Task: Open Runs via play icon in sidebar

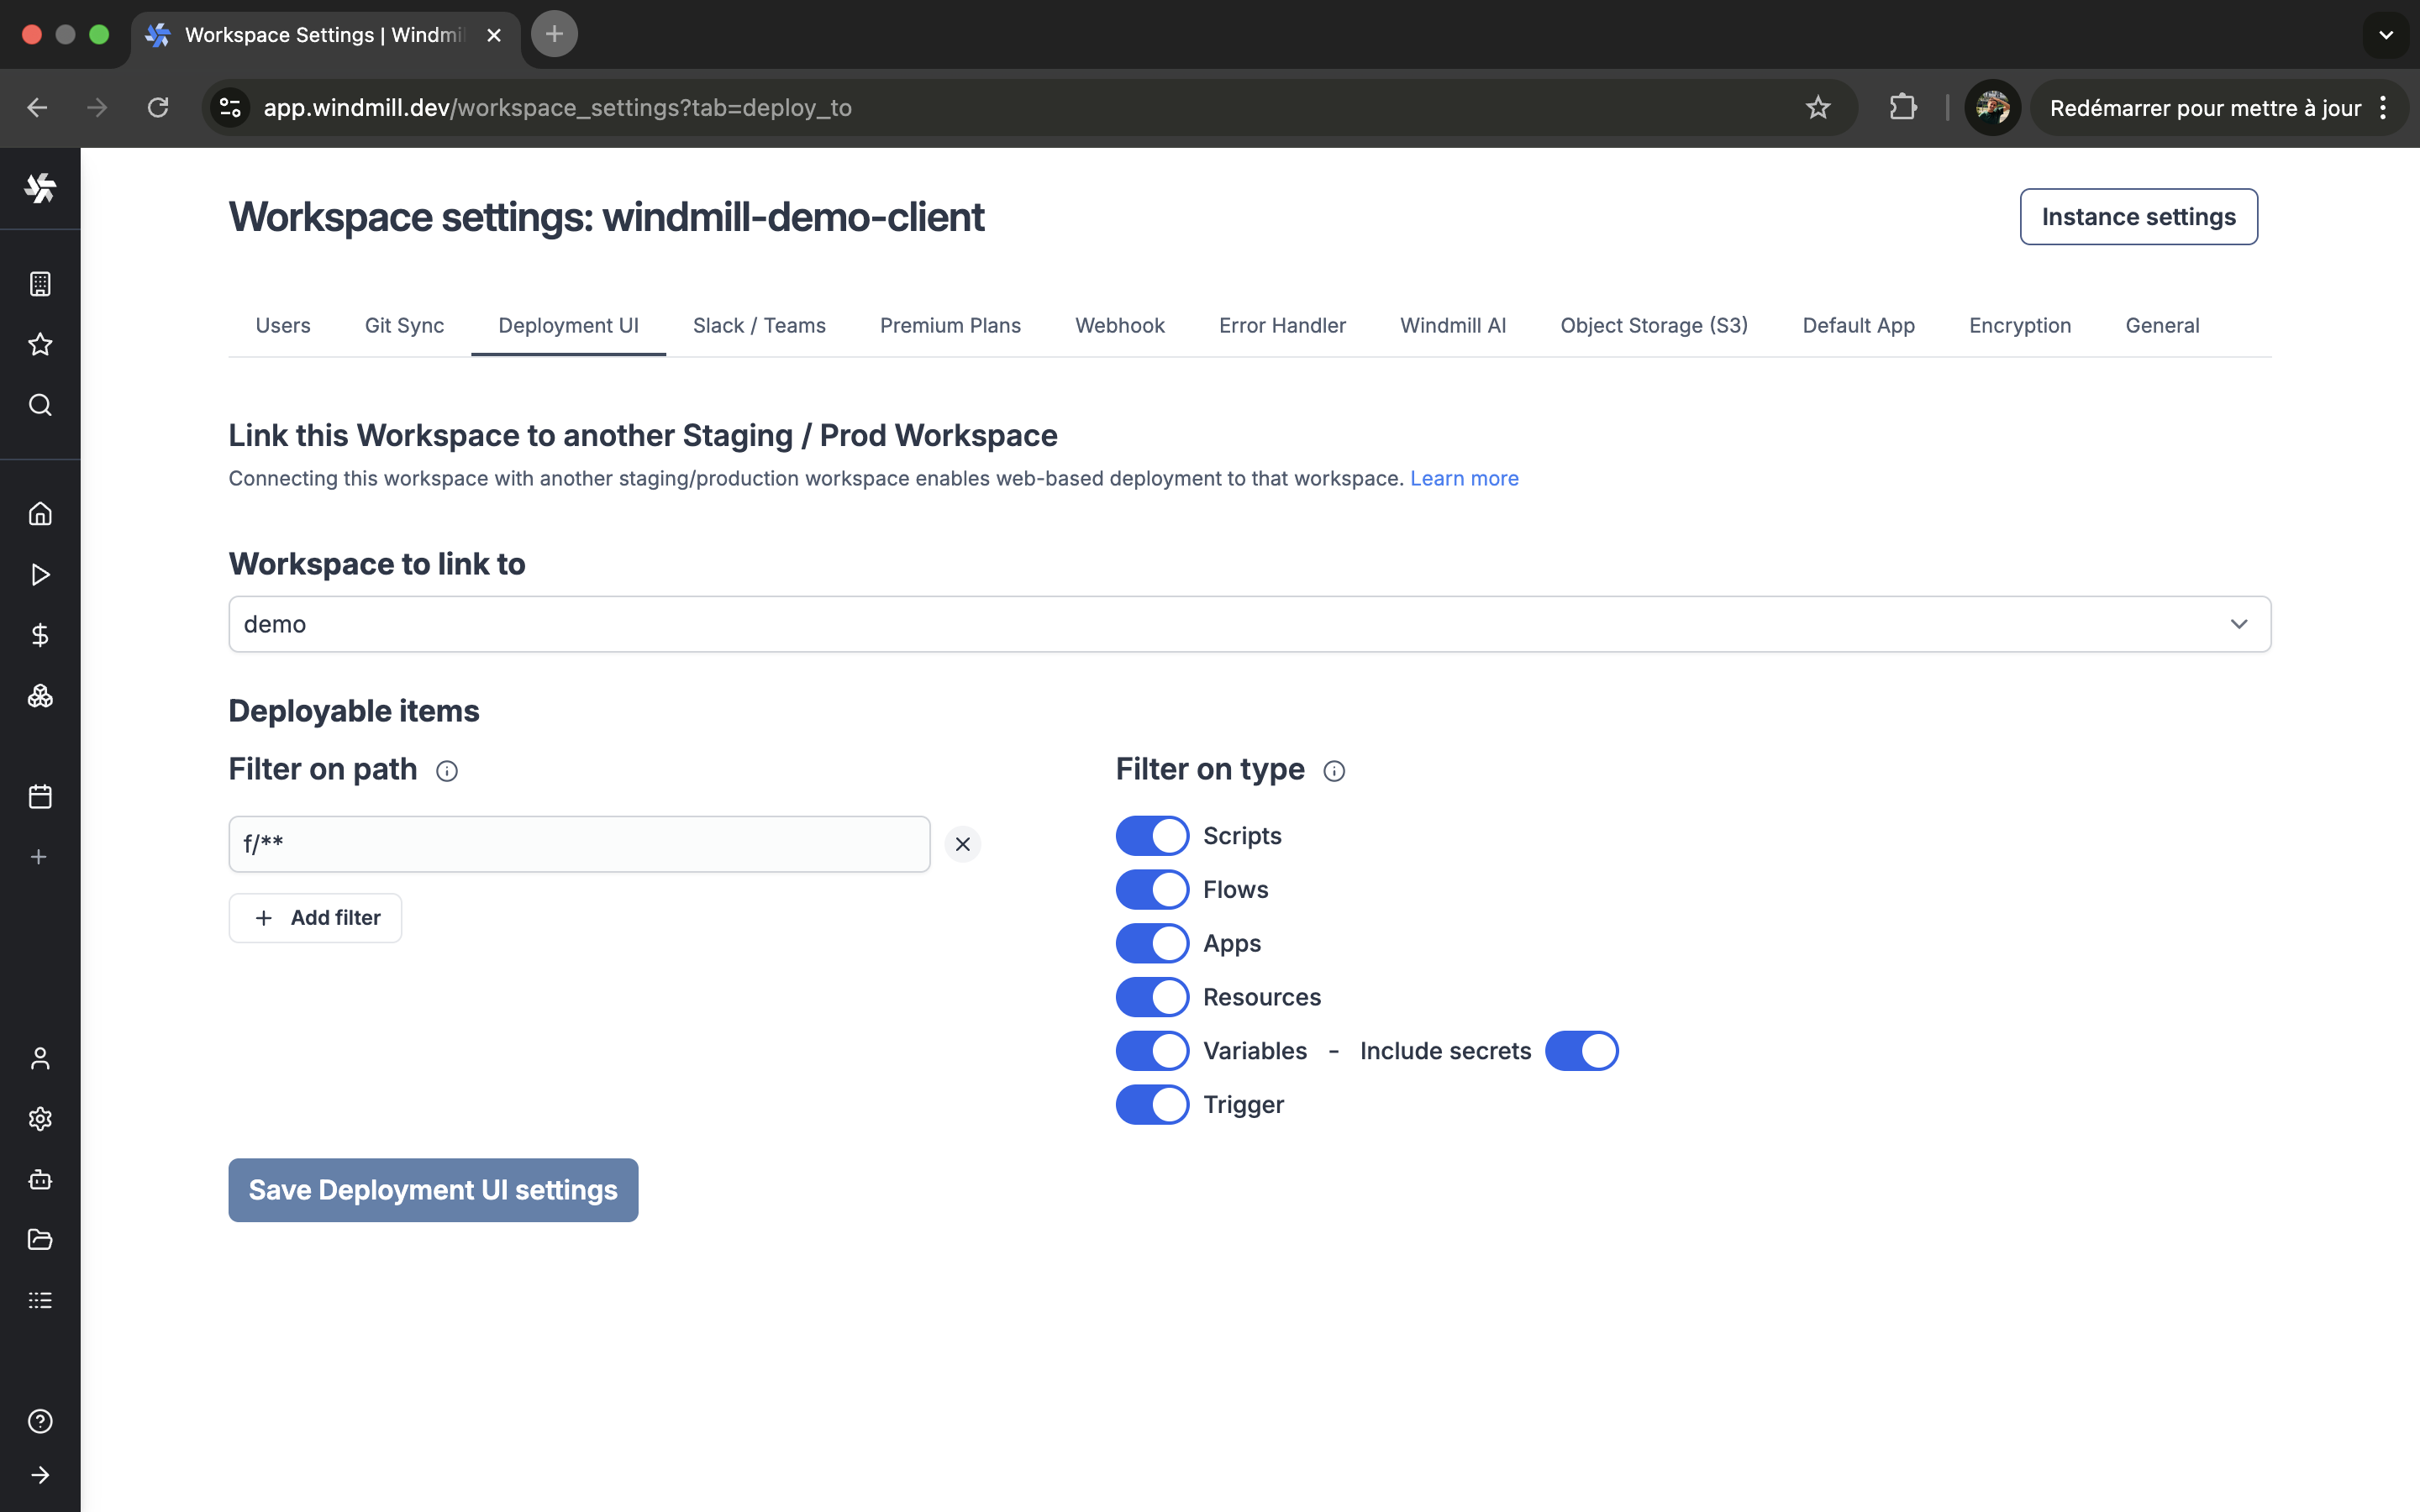Action: coord(40,575)
